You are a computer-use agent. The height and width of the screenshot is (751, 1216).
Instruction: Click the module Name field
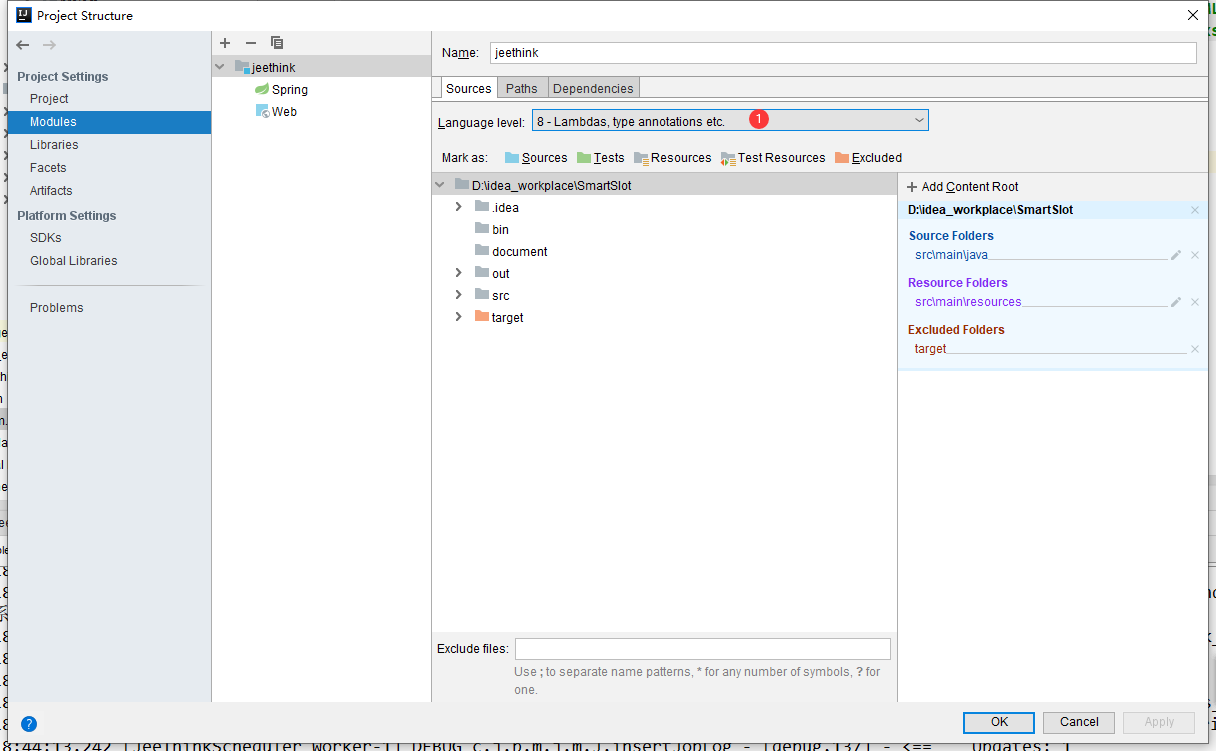click(x=843, y=53)
